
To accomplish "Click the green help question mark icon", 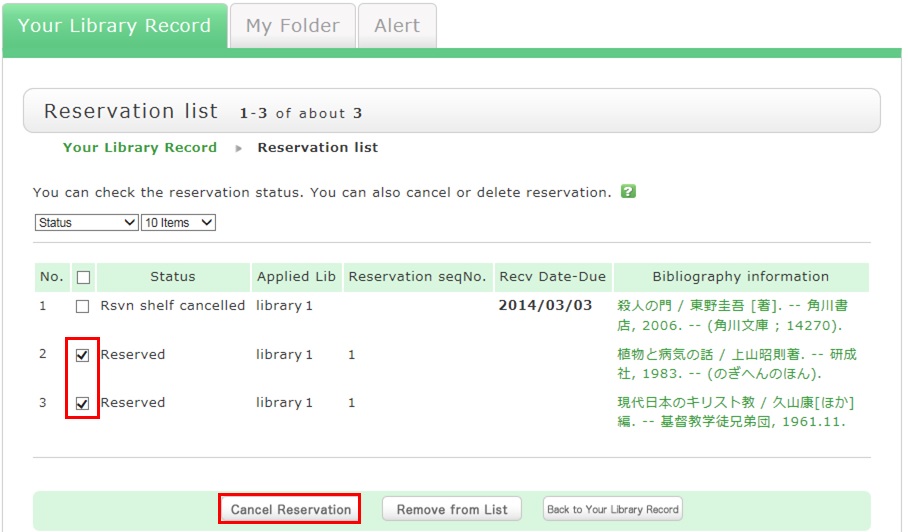I will [628, 191].
